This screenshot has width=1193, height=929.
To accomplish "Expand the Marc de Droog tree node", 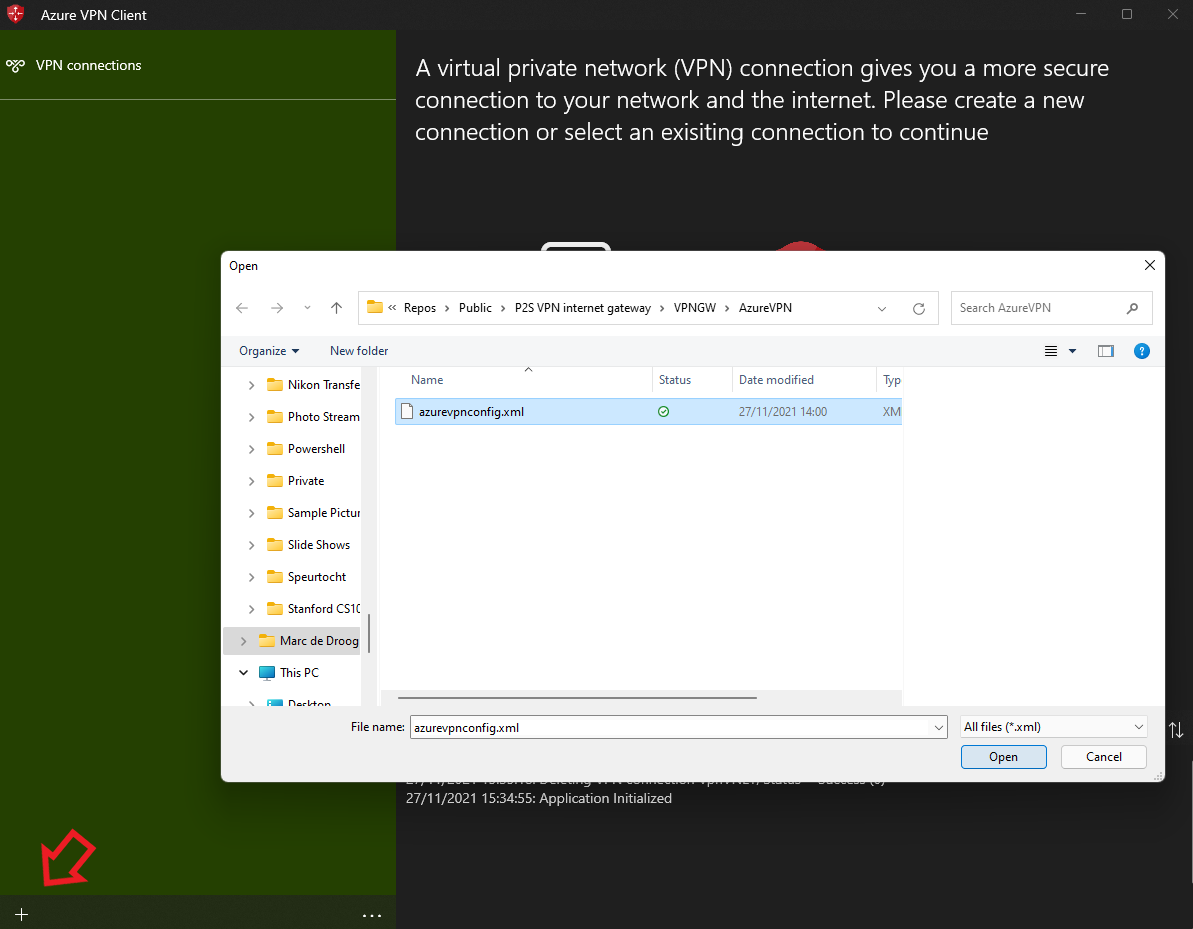I will 243,641.
